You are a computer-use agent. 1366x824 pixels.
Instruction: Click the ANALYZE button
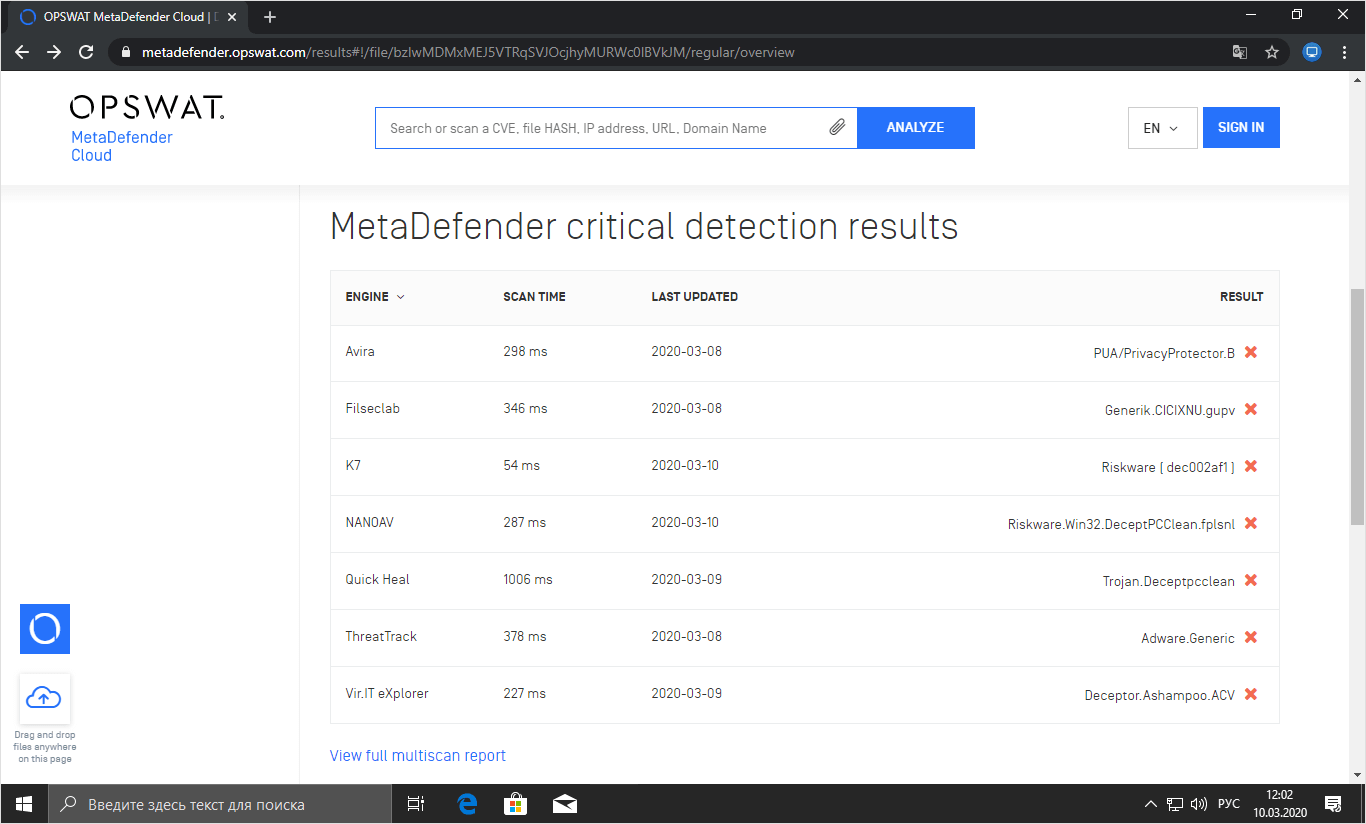tap(915, 128)
